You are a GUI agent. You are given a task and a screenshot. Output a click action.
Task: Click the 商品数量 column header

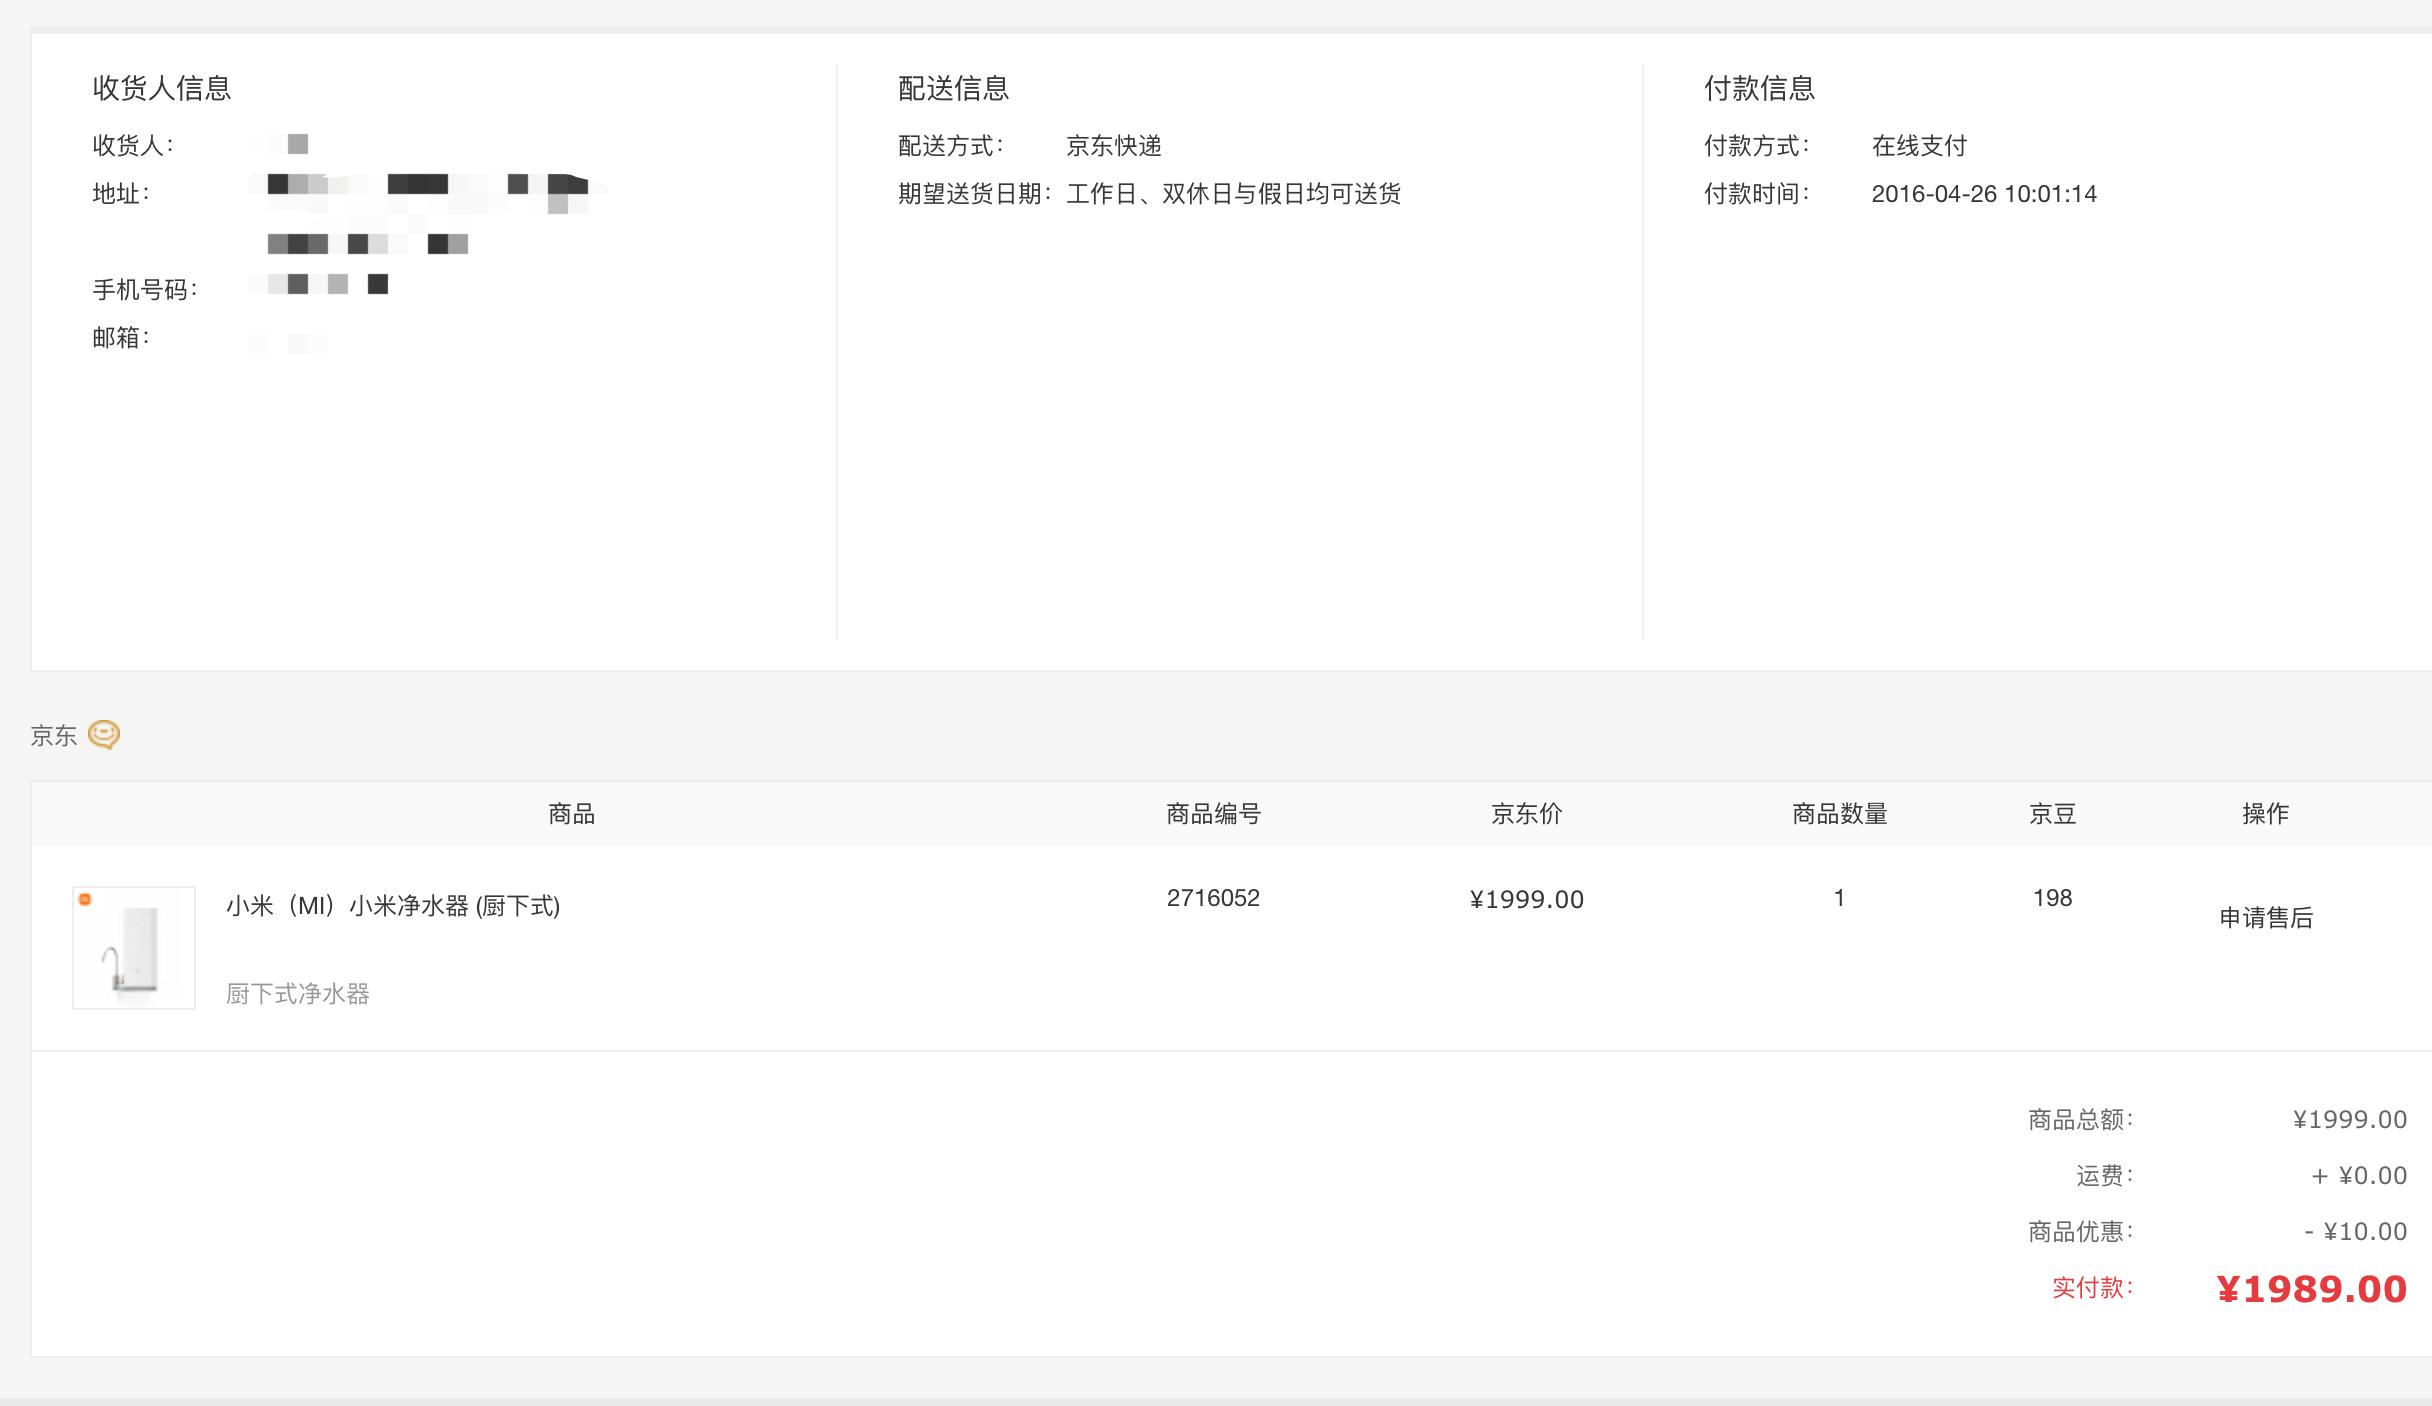point(1839,814)
